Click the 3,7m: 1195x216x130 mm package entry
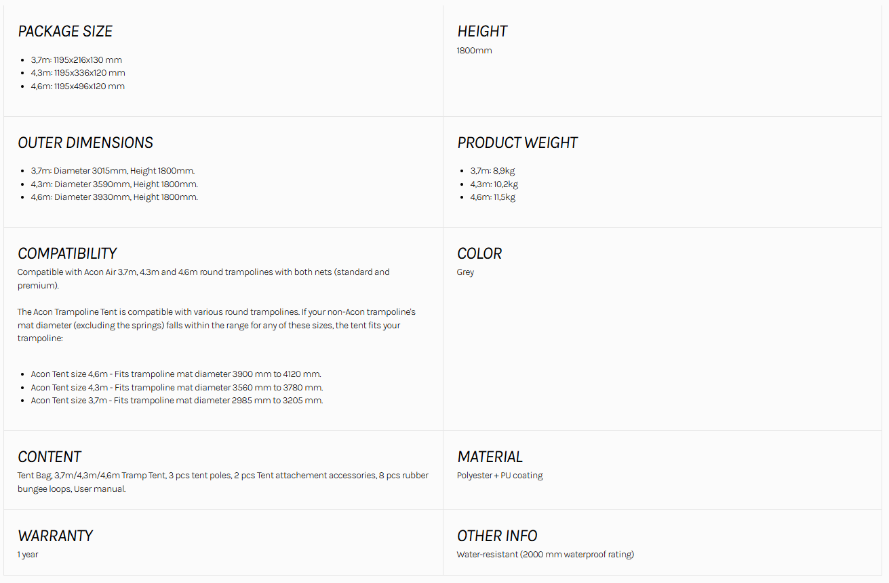 coord(78,60)
